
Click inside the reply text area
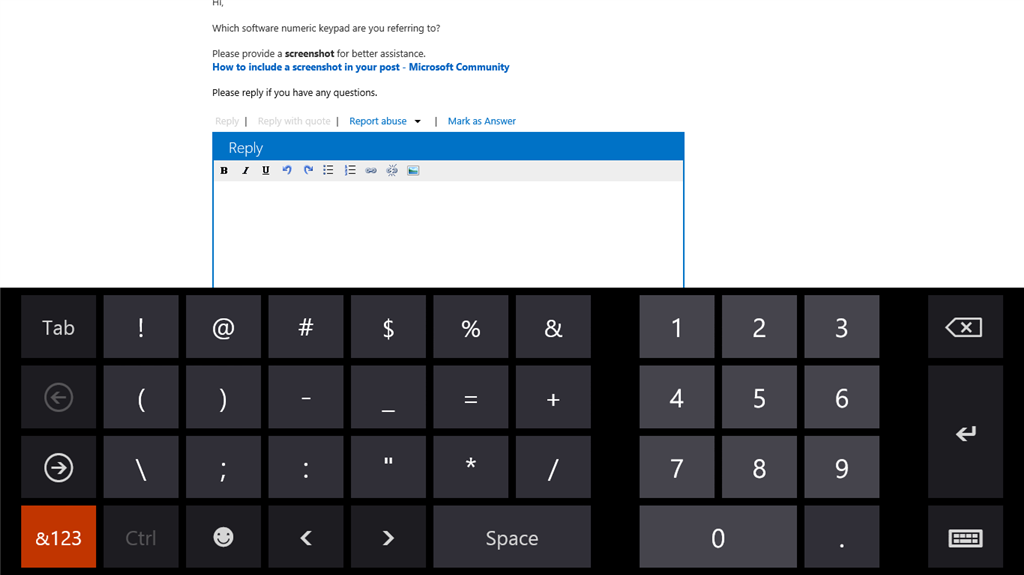point(448,233)
